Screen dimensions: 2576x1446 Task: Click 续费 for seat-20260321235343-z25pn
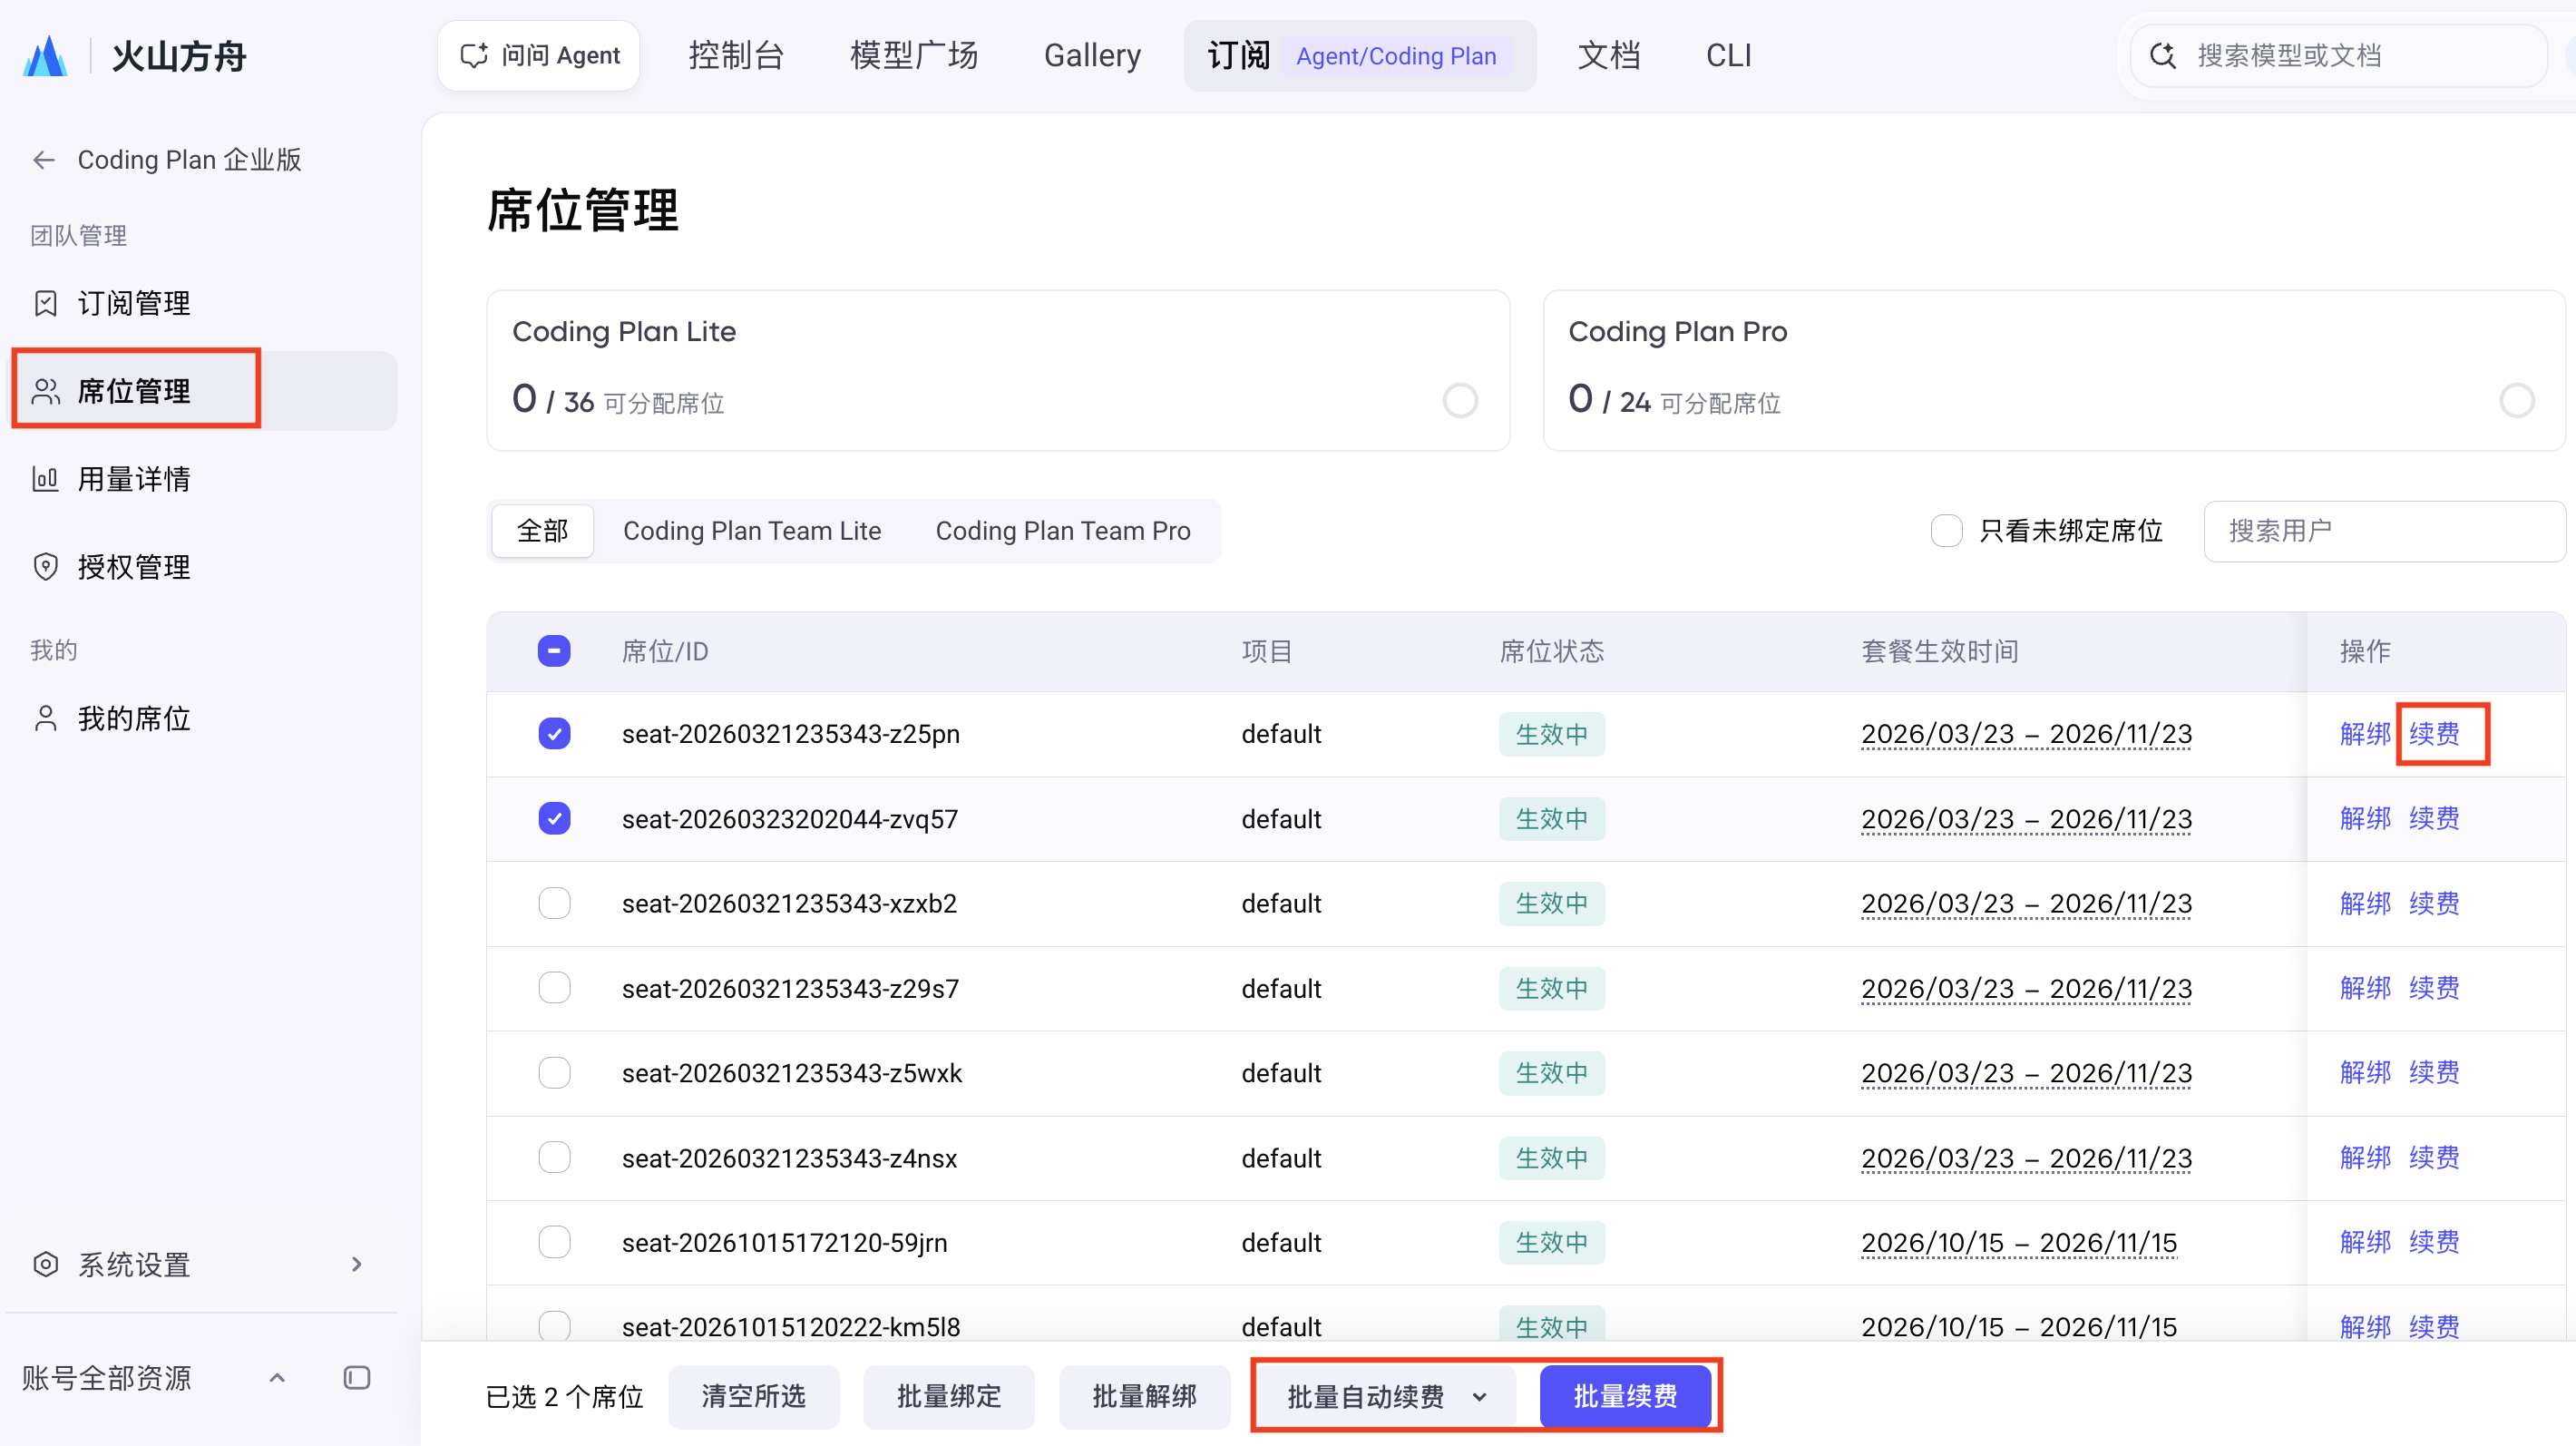(2434, 734)
